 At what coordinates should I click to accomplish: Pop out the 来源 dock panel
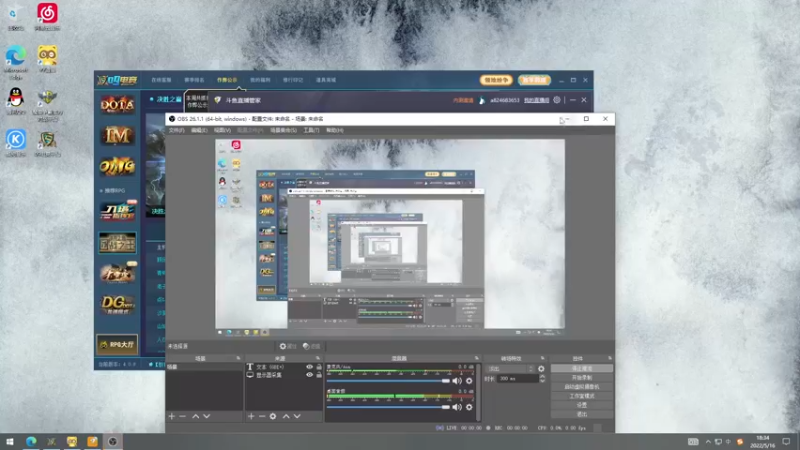(x=318, y=358)
